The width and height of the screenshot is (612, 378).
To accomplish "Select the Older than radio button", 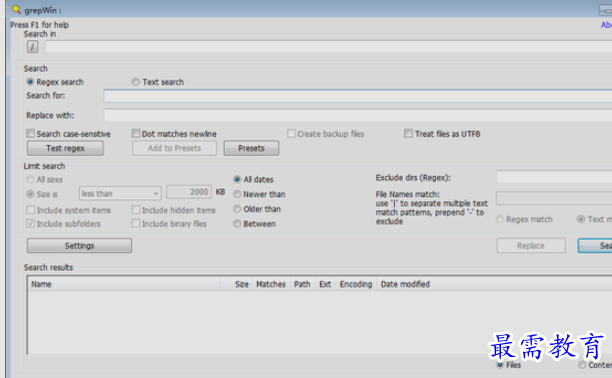I will pyautogui.click(x=237, y=209).
